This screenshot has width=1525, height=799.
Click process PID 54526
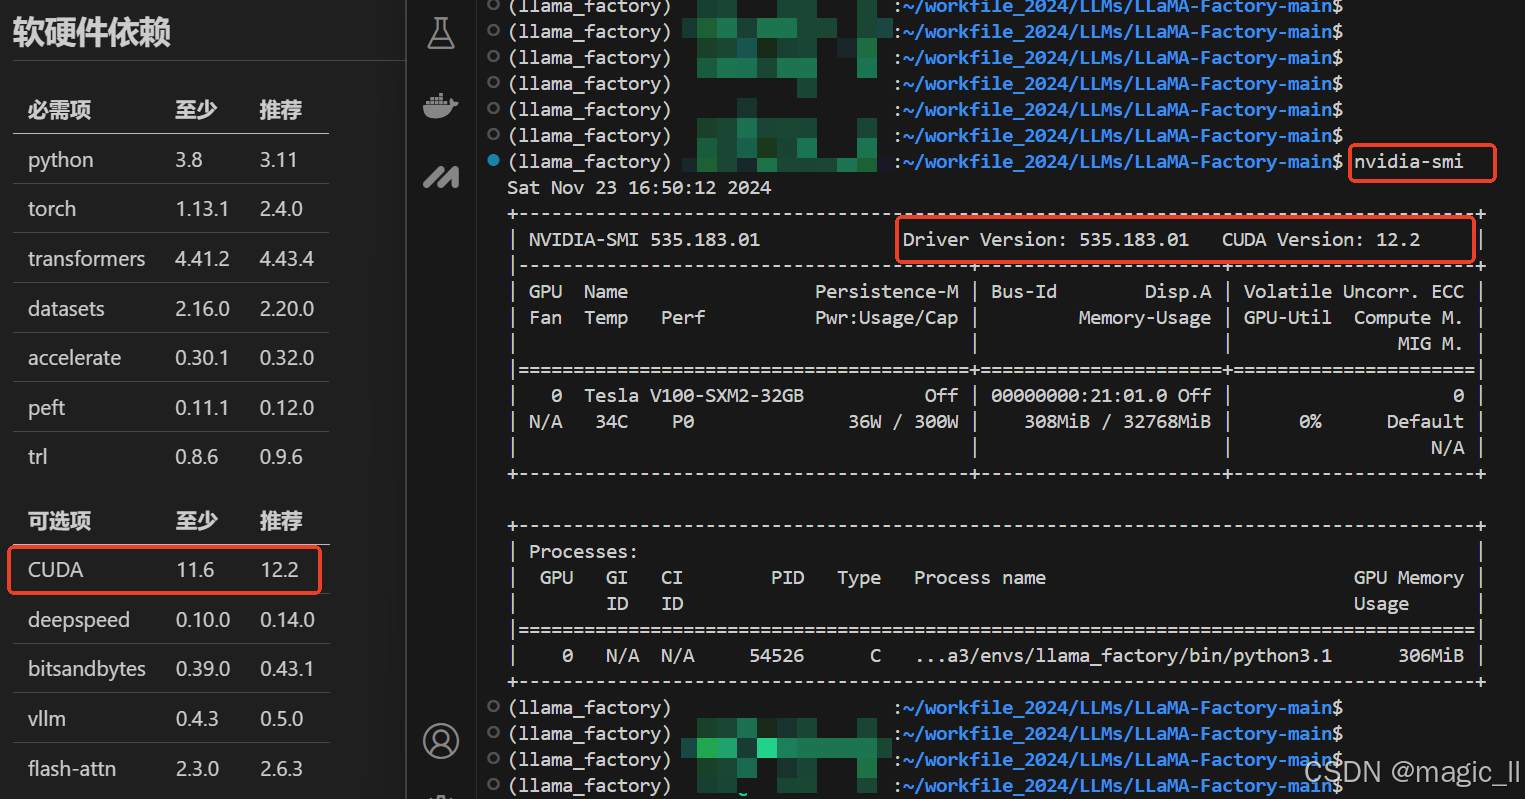776,655
